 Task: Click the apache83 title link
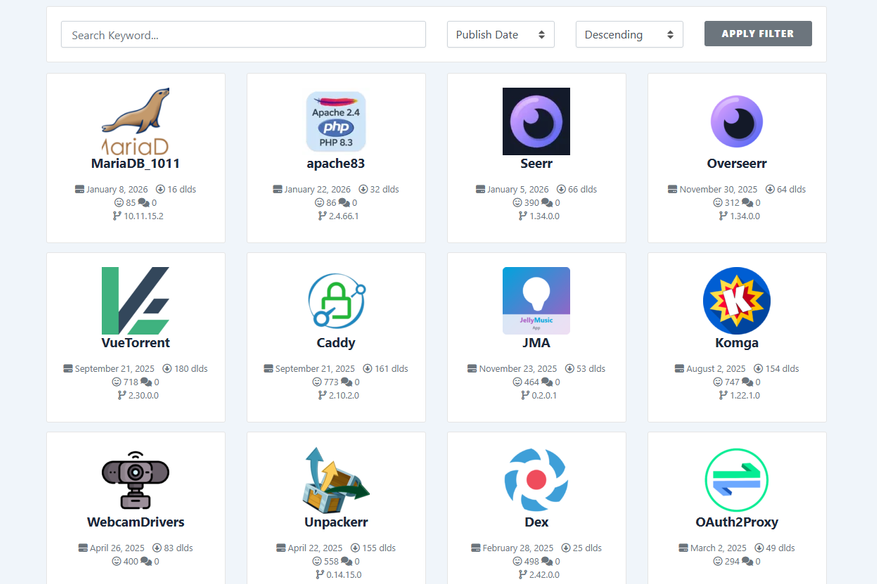(336, 163)
